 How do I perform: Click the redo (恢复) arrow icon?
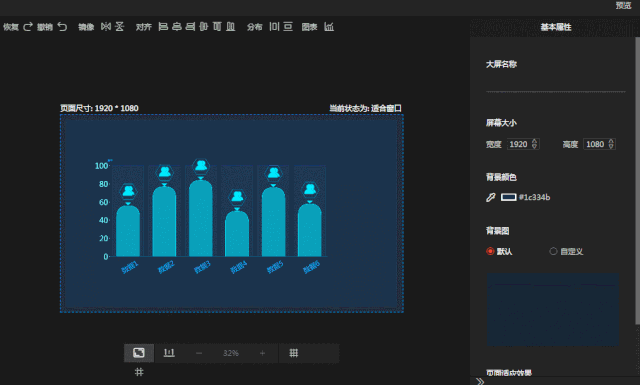coord(28,27)
